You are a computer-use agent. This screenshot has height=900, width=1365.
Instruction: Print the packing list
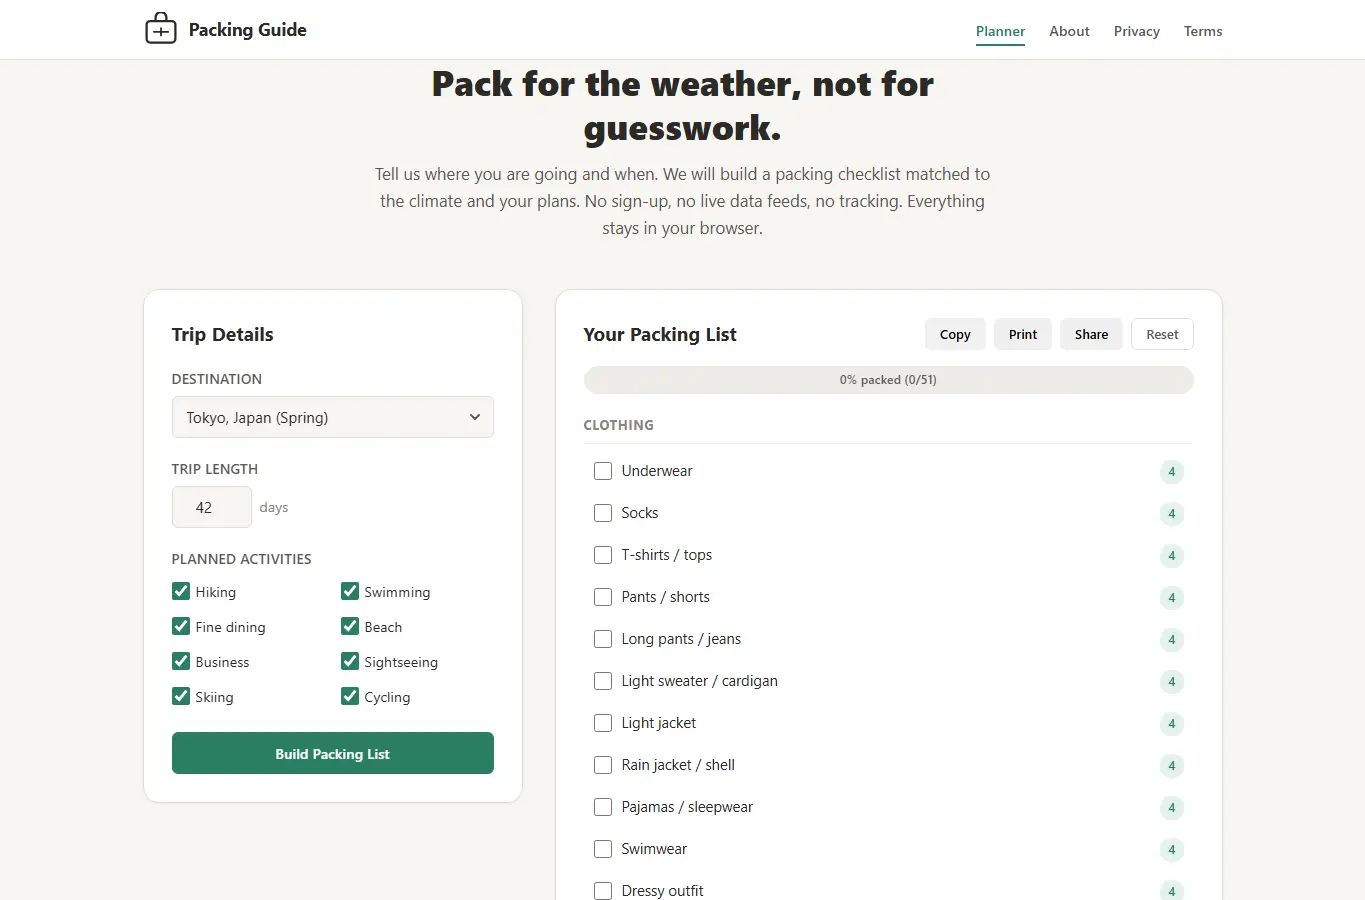[1023, 334]
